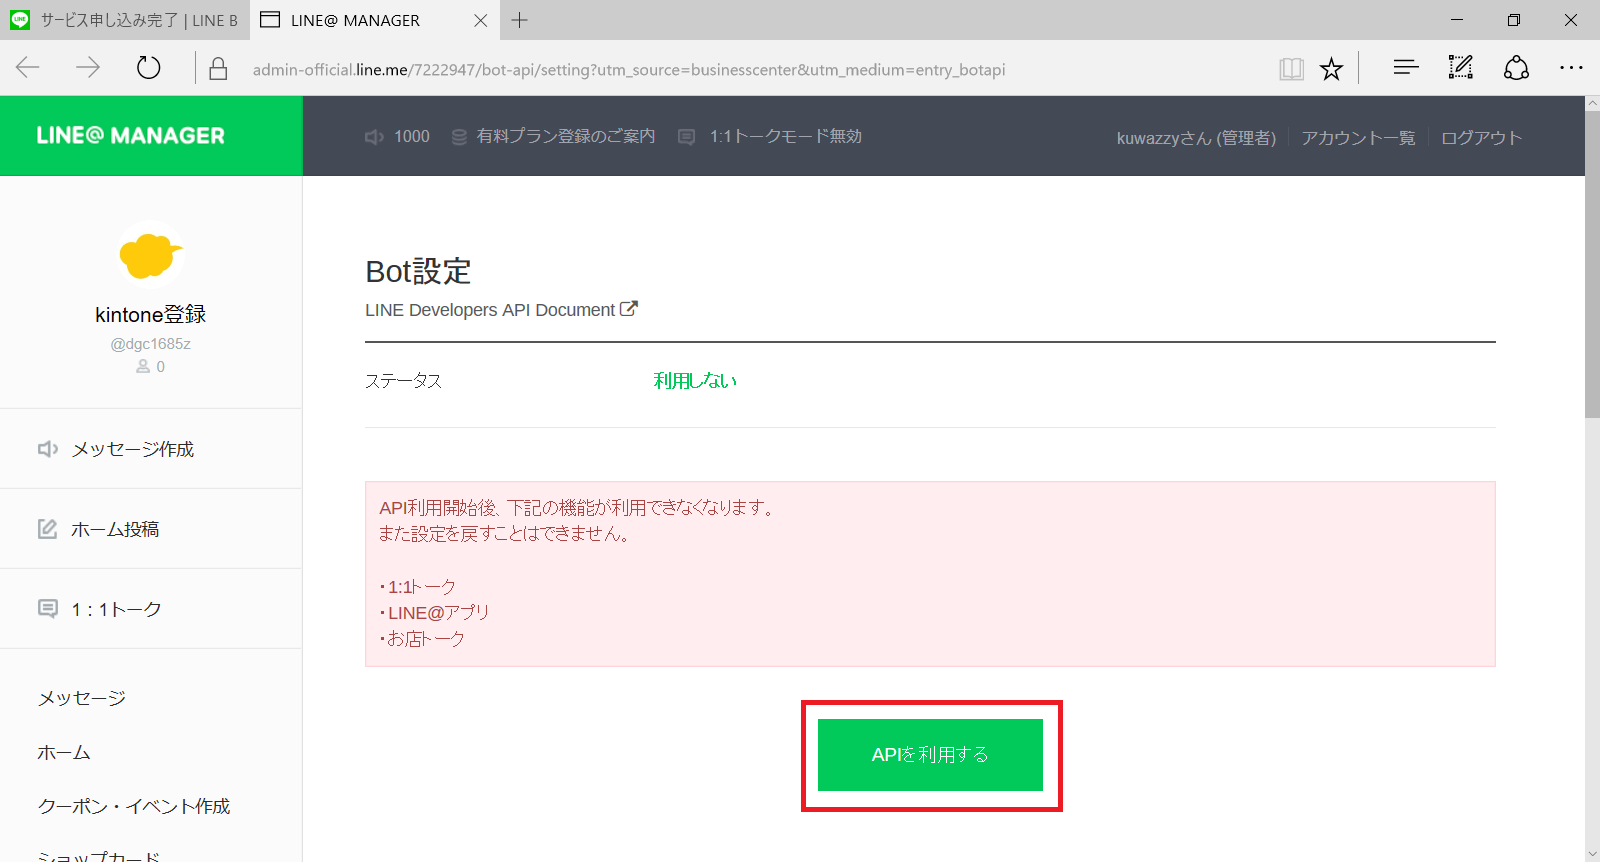
Task: Refresh the current page
Action: [x=149, y=68]
